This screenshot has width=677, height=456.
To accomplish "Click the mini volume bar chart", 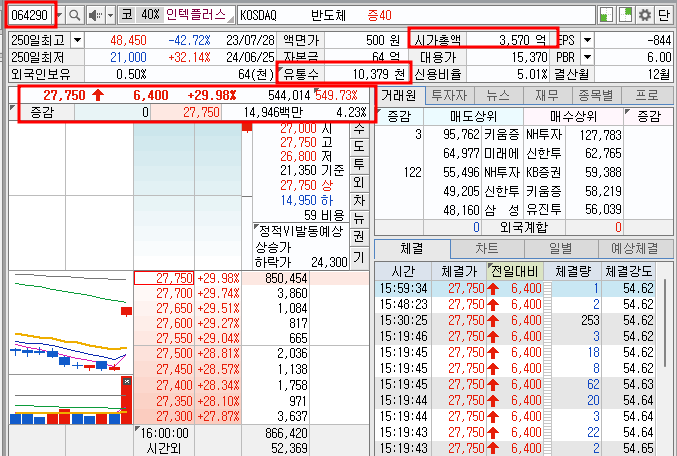I will point(71,400).
